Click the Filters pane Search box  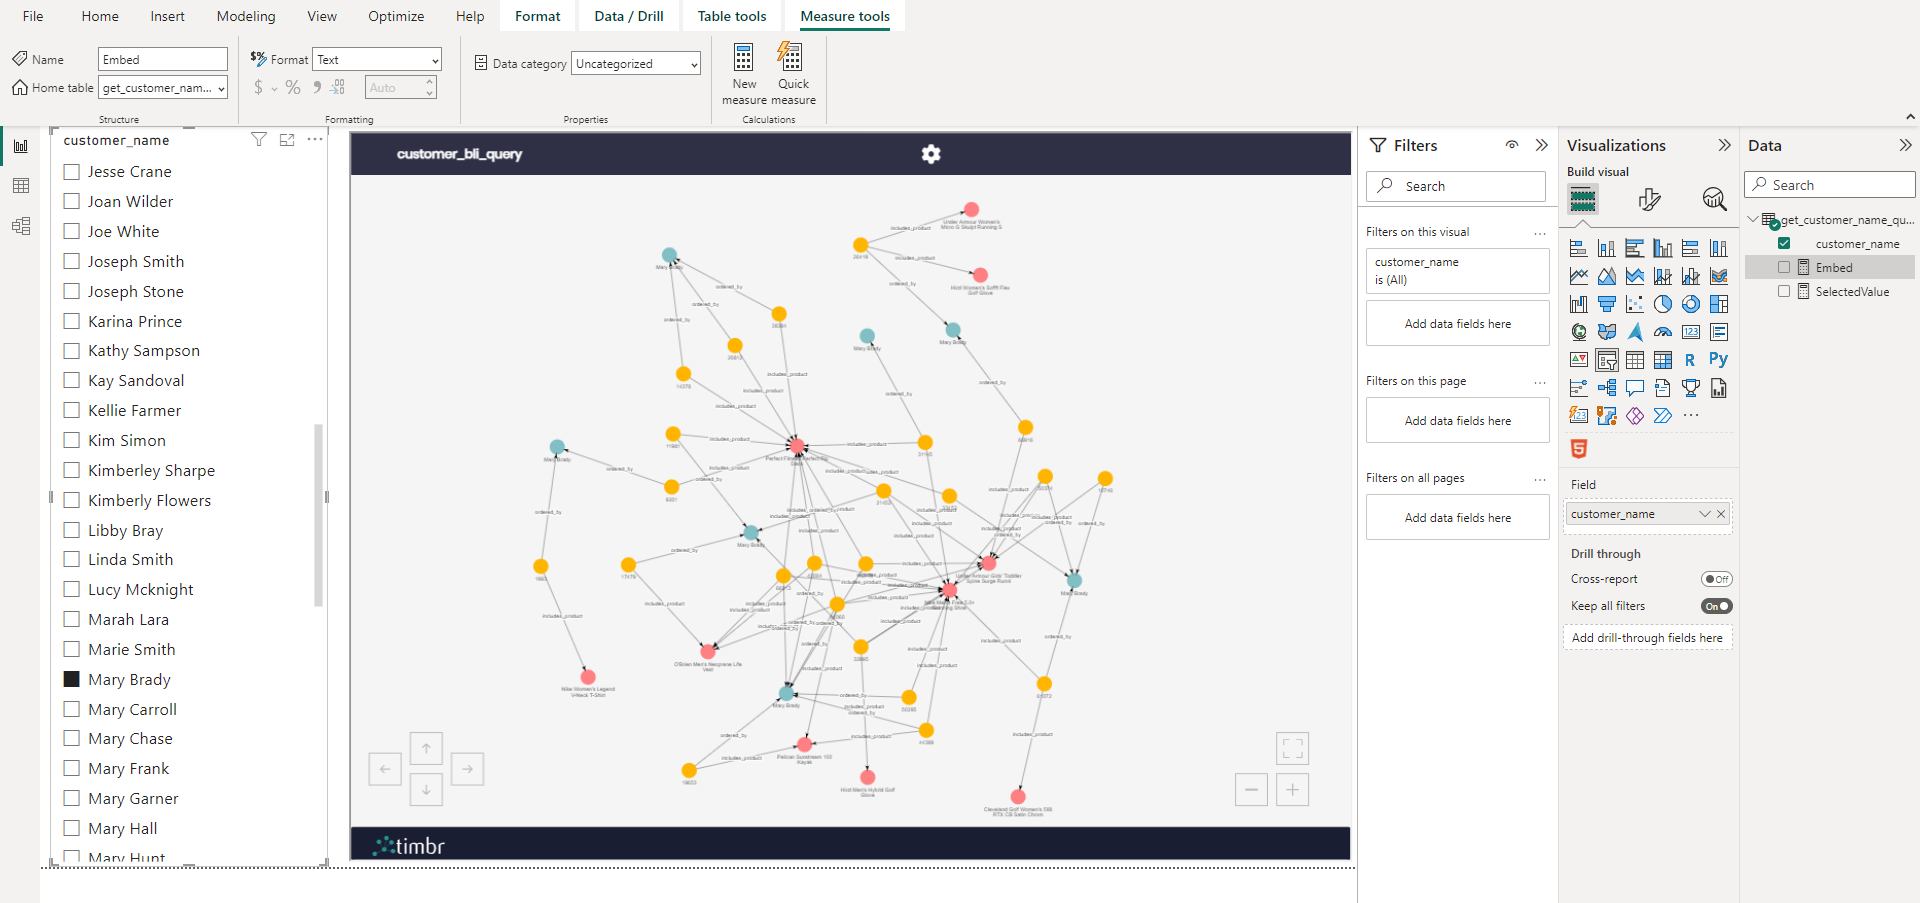[1457, 186]
